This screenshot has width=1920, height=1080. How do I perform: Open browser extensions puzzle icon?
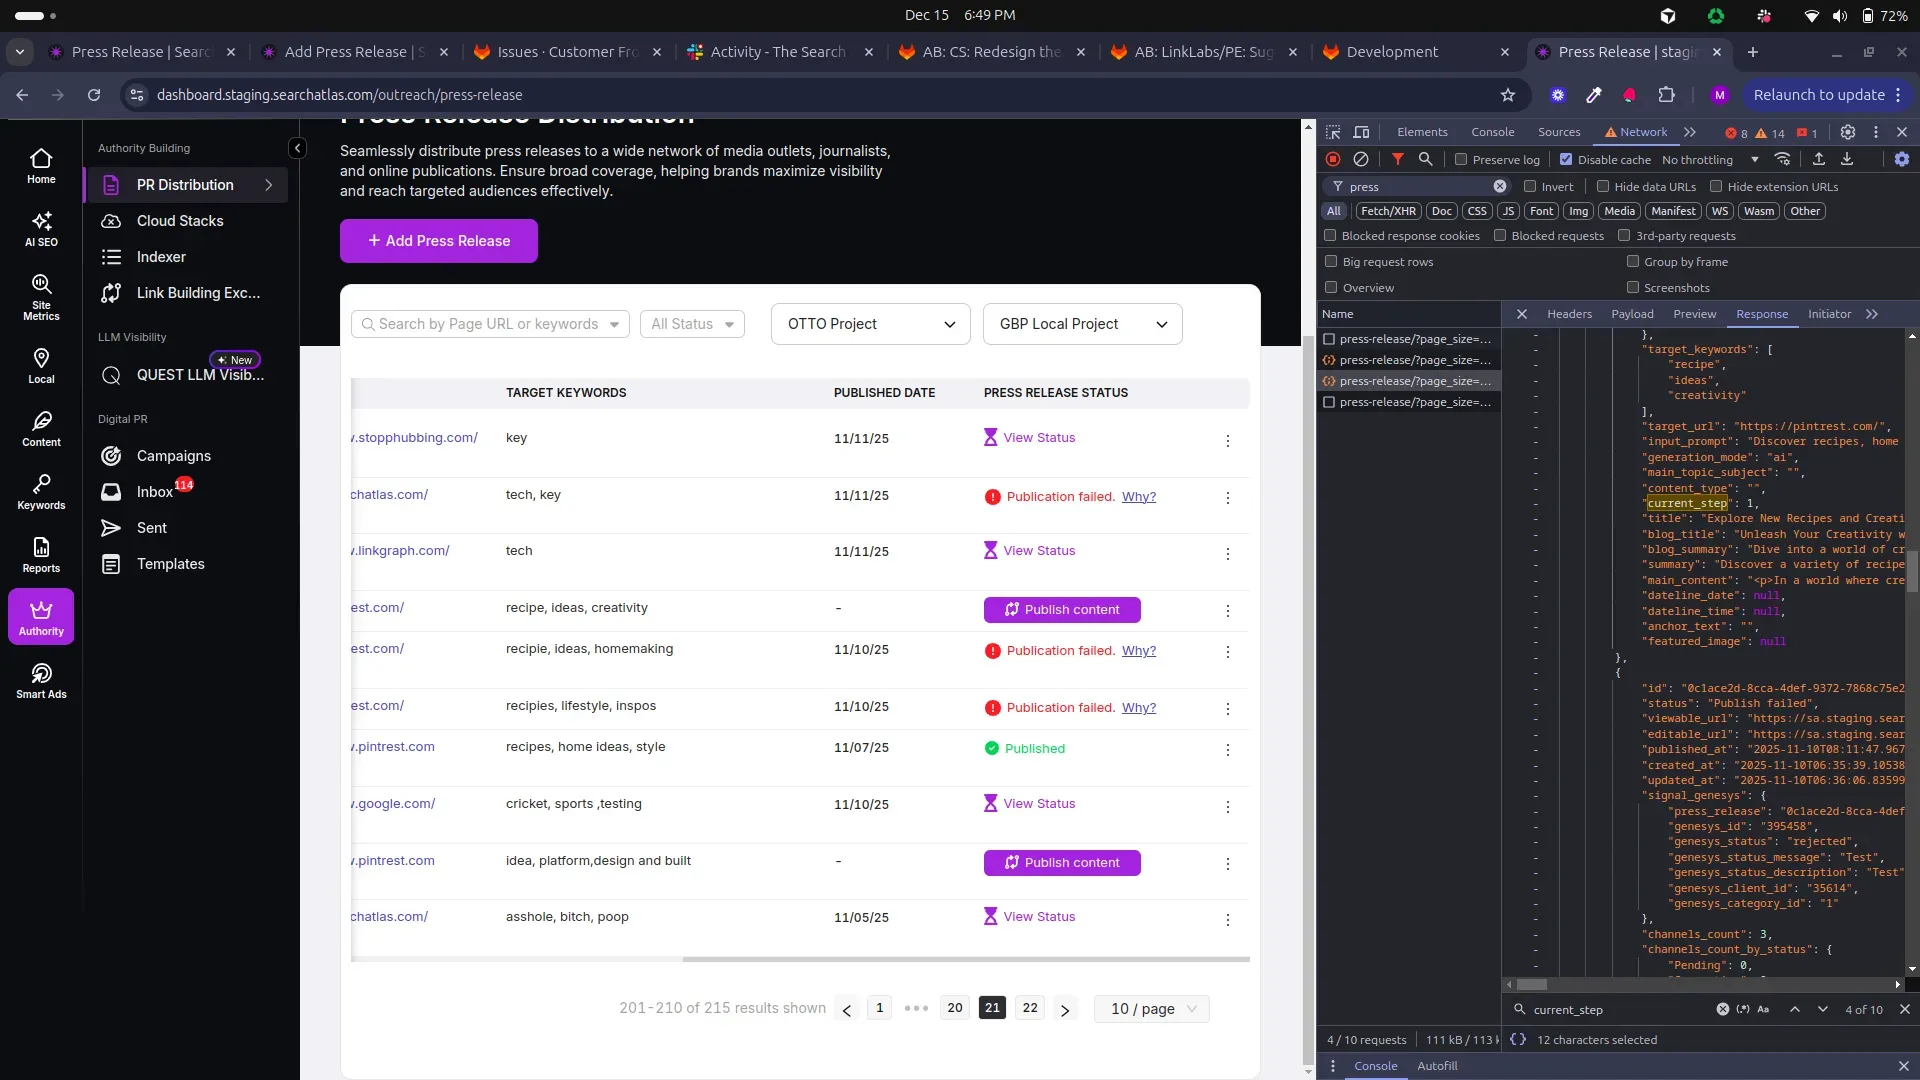coord(1666,95)
